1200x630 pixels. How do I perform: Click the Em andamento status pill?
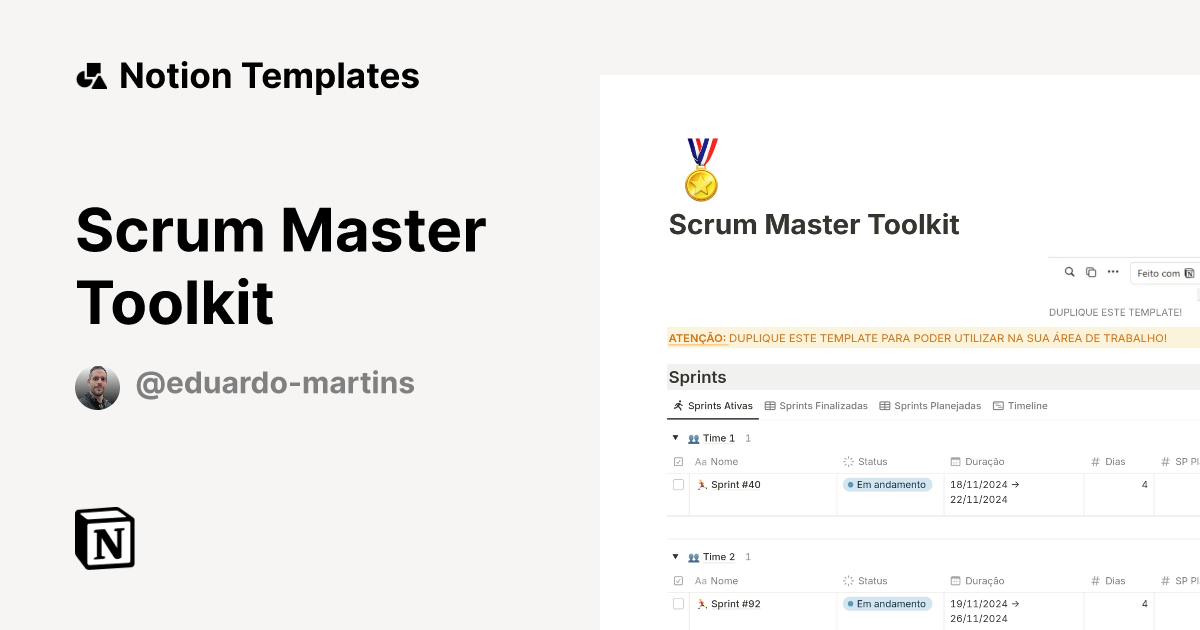click(888, 484)
